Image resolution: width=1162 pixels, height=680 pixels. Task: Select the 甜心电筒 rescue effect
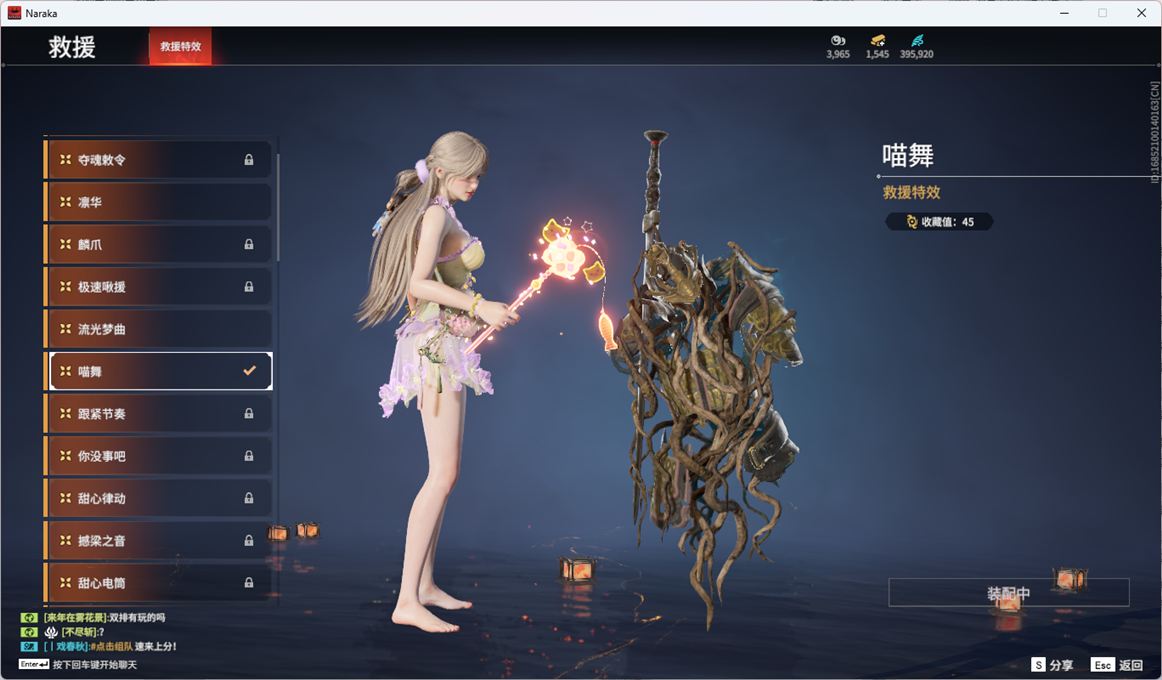click(159, 582)
